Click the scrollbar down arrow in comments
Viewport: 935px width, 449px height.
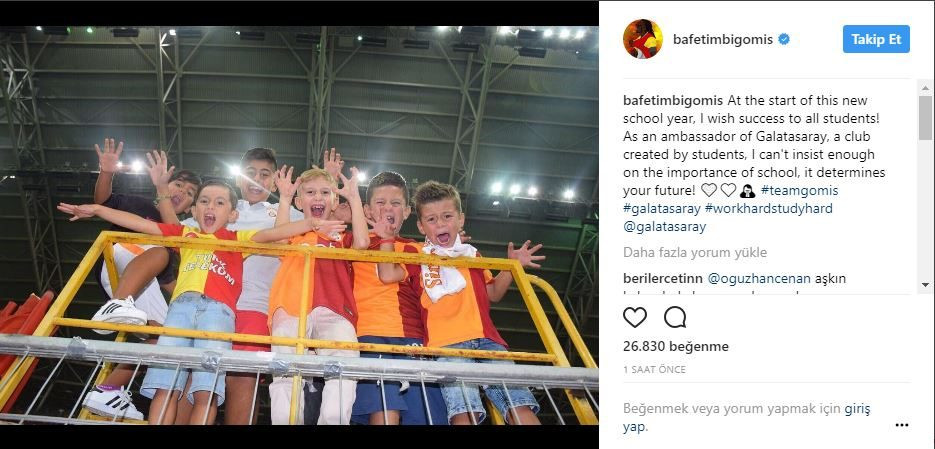tap(925, 284)
